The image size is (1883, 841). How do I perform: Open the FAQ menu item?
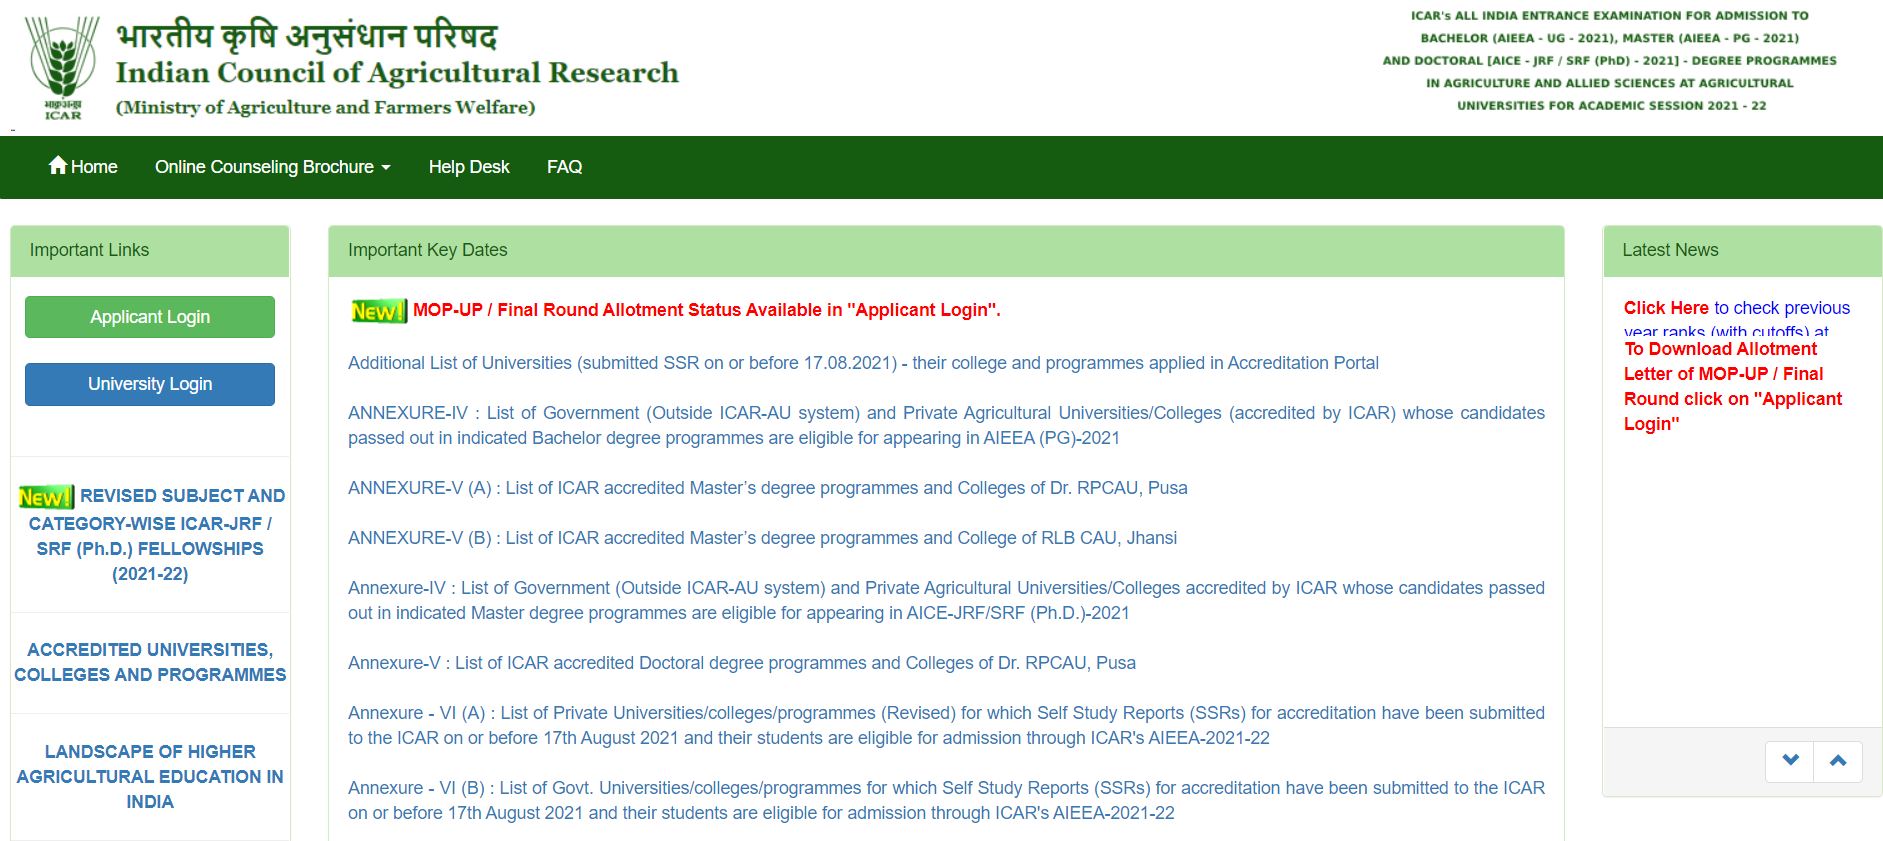click(x=564, y=167)
